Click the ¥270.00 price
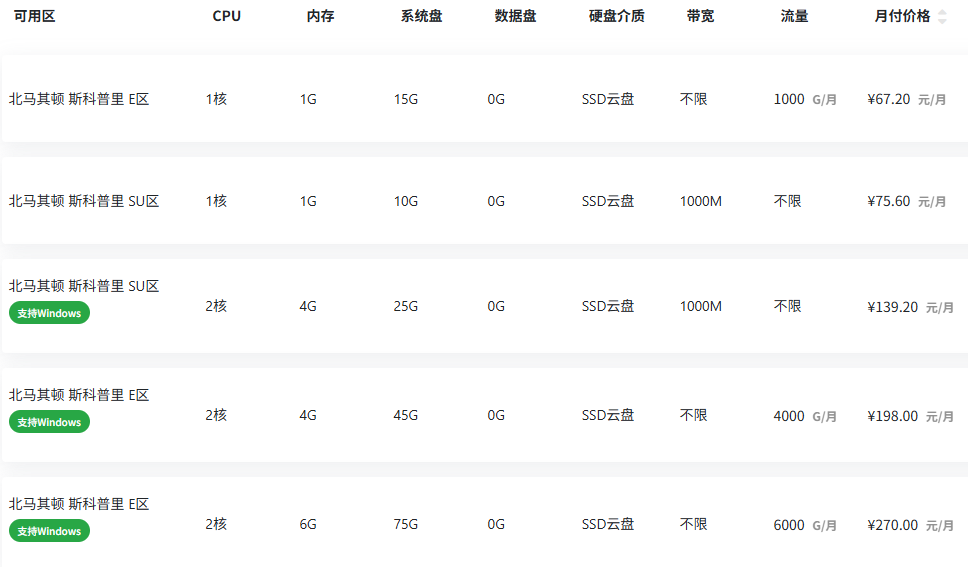This screenshot has width=968, height=567. point(892,525)
